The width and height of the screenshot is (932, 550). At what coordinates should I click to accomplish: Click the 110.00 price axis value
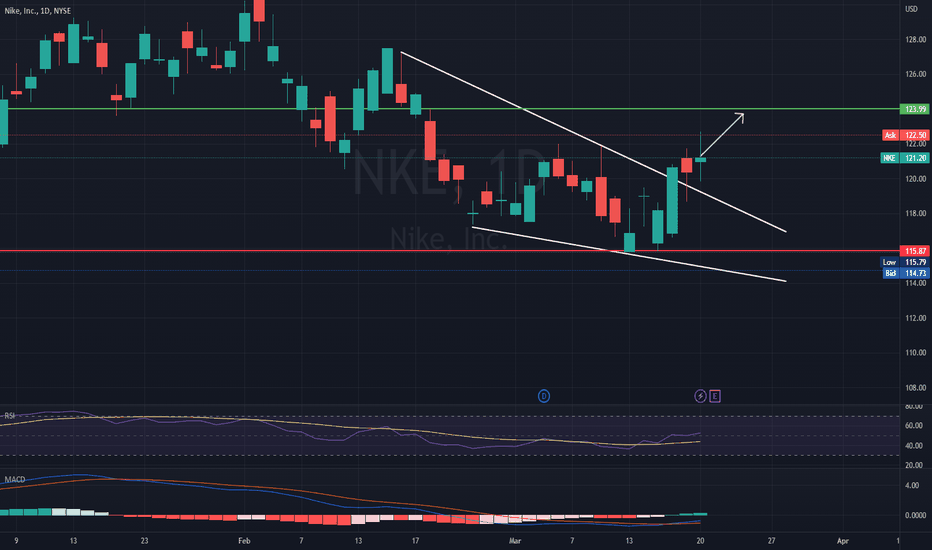pos(915,353)
